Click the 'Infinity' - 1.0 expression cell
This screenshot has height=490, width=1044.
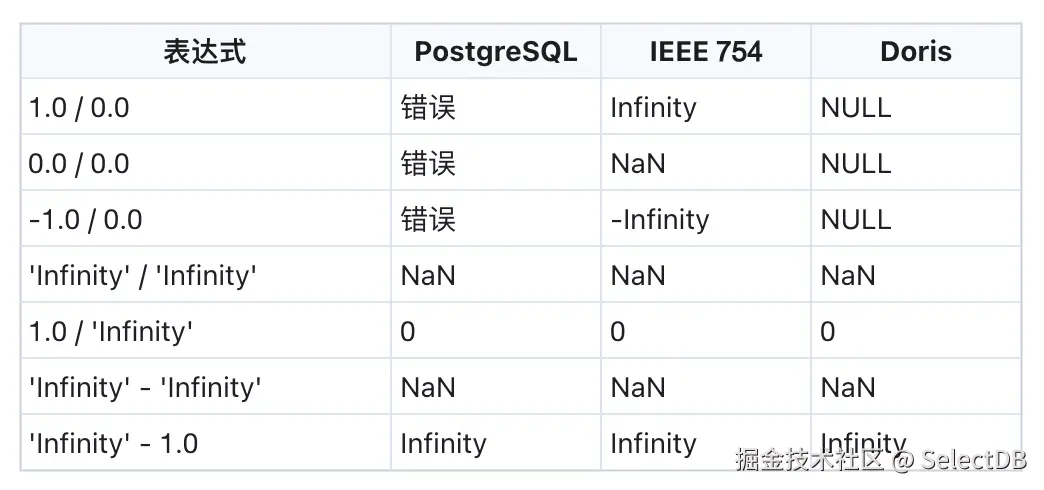tap(113, 443)
